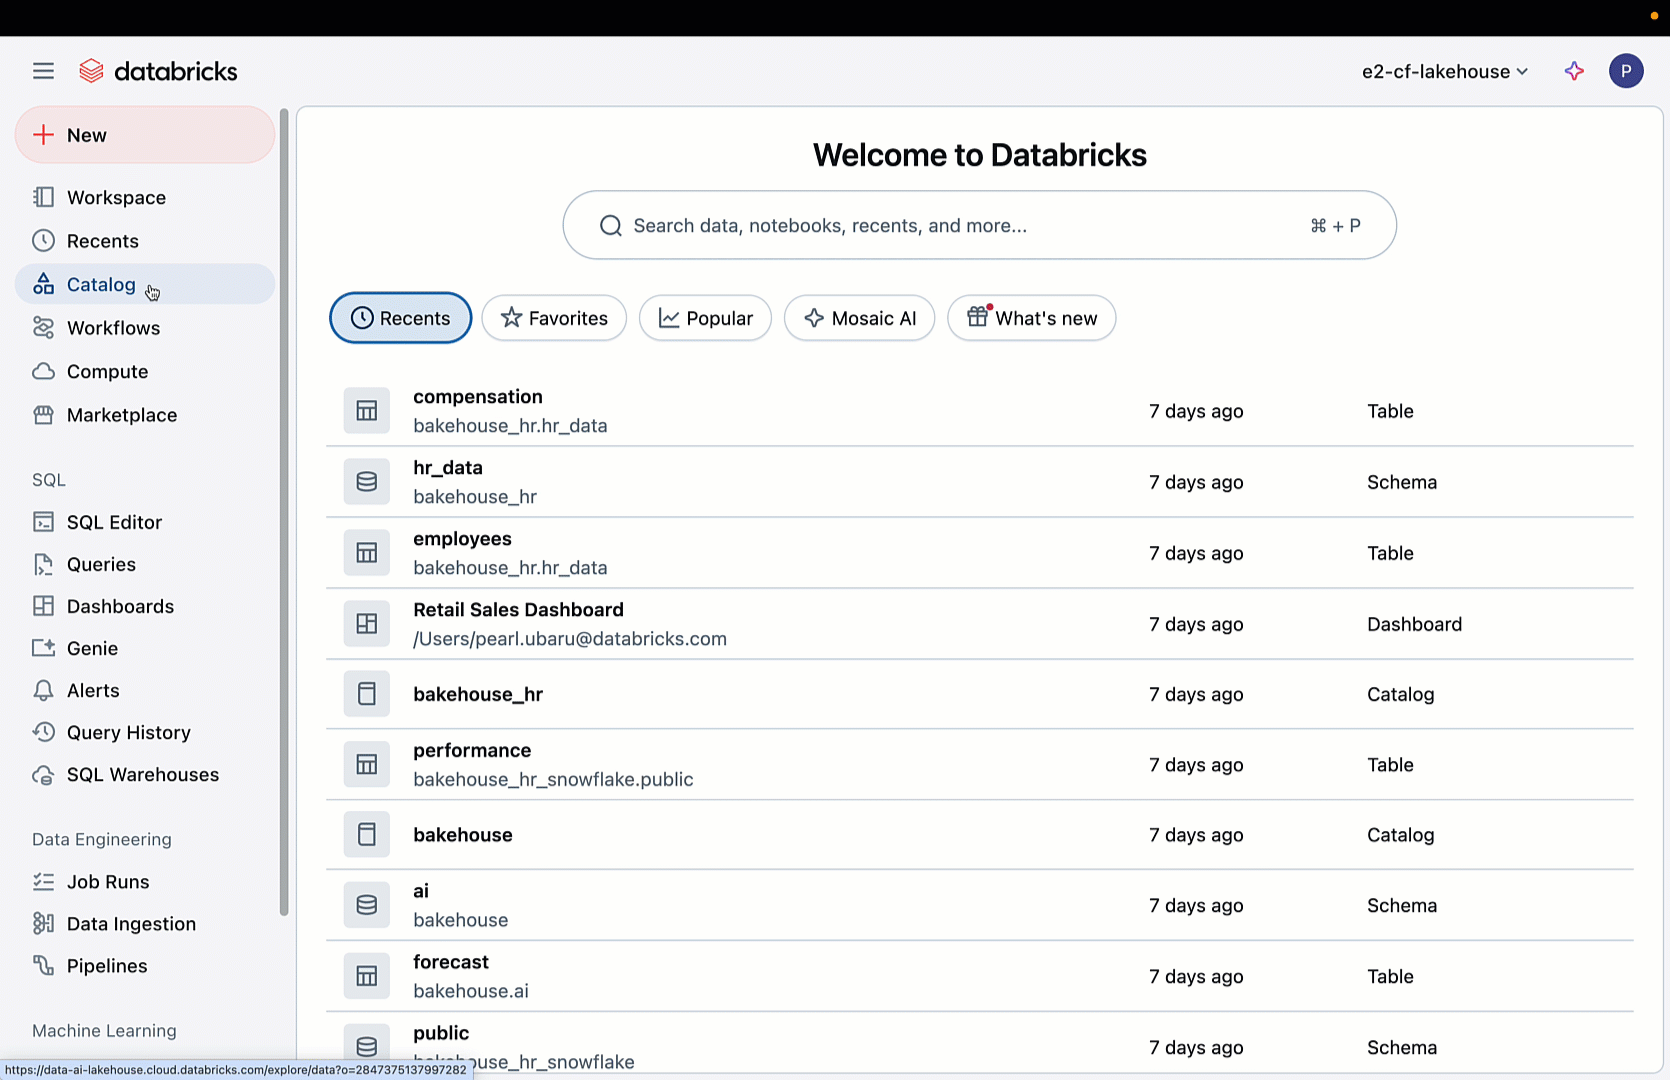Open Genie in the SQL section
Screen dimensions: 1670x1080
92,649
